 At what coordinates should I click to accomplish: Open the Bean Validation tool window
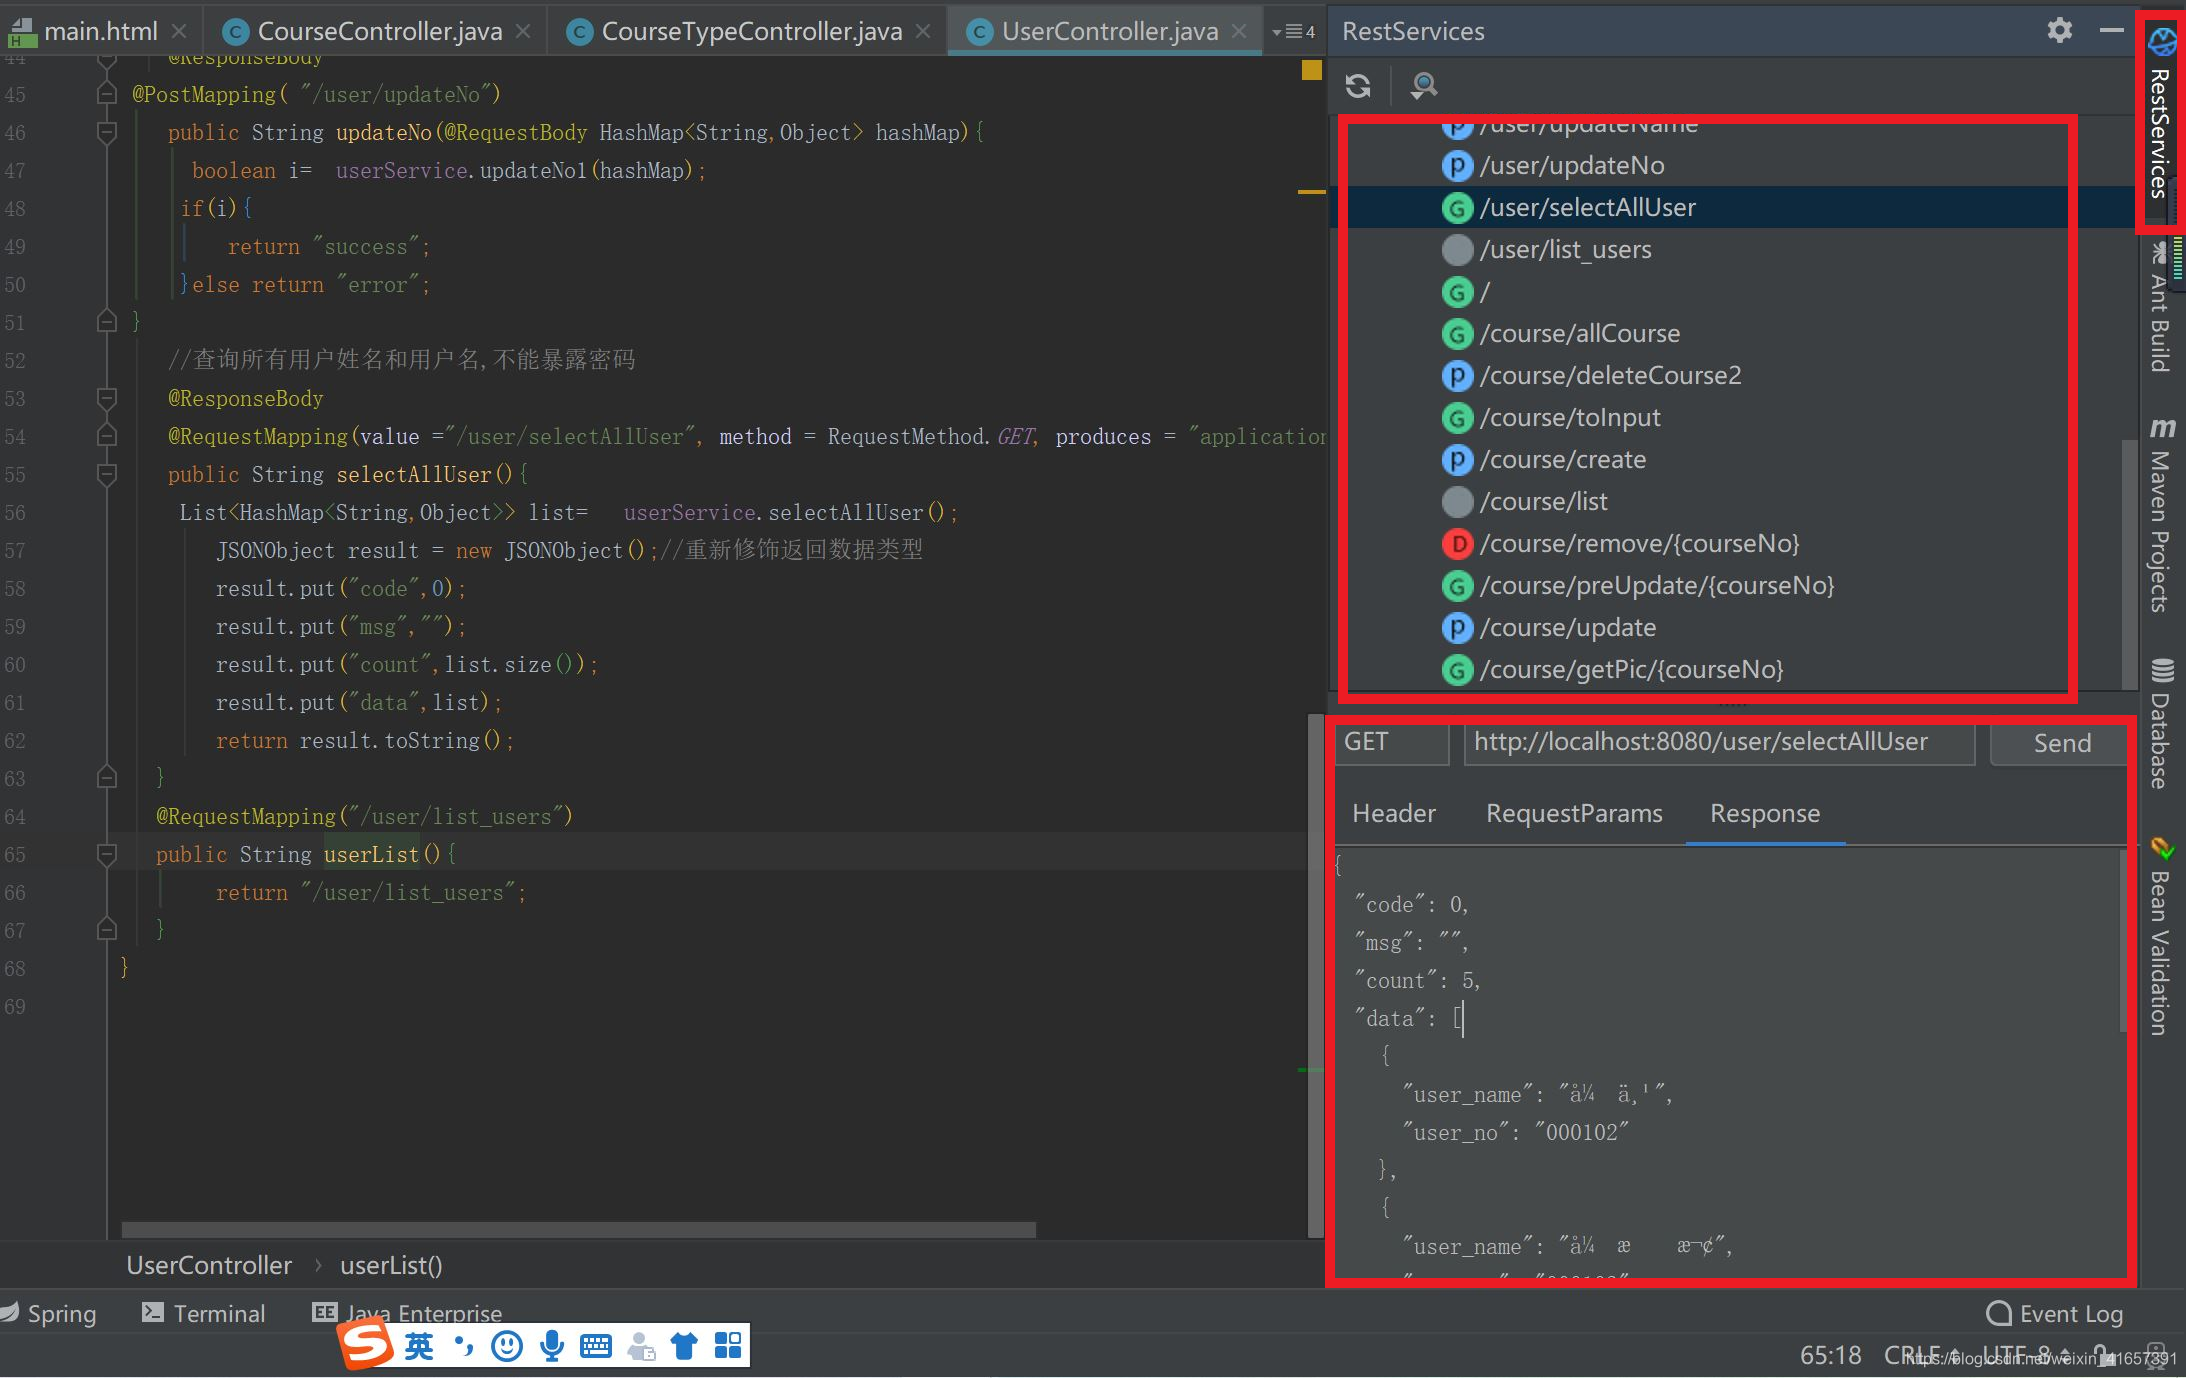(x=2161, y=935)
